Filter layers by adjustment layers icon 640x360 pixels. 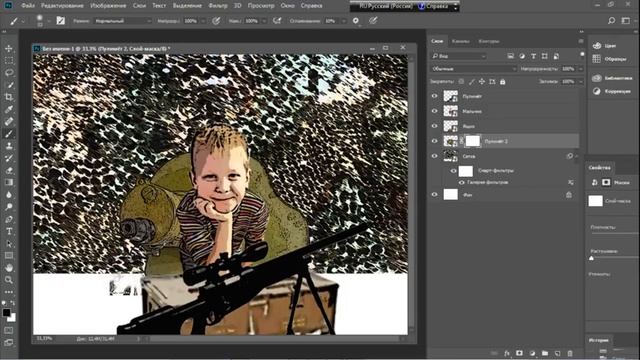pos(522,56)
